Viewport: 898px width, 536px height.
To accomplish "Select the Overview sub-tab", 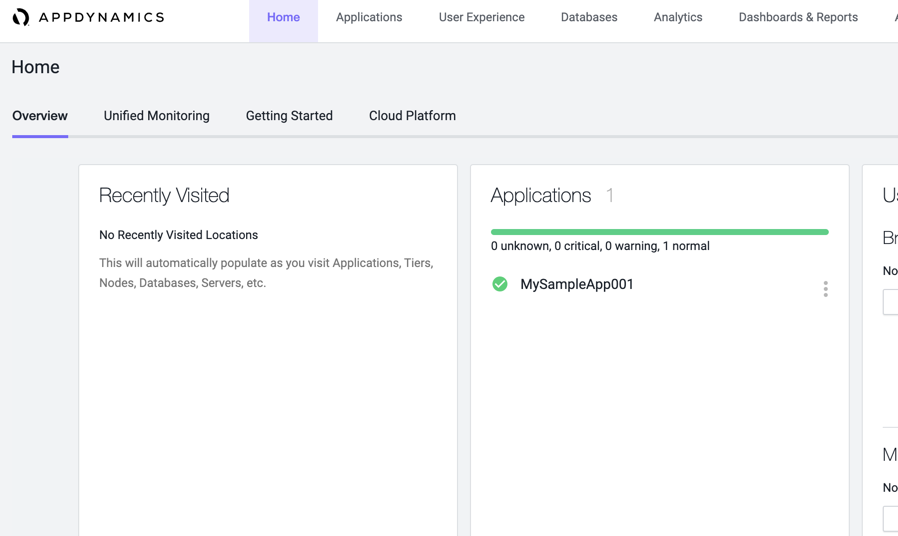I will (x=40, y=116).
